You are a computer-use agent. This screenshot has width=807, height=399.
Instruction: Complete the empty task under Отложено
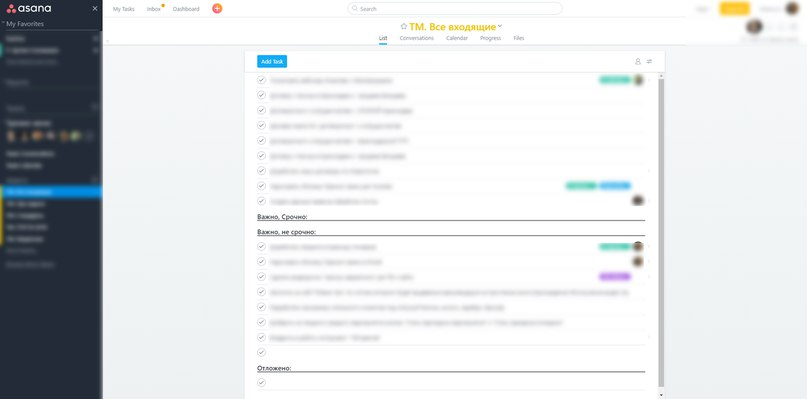261,383
